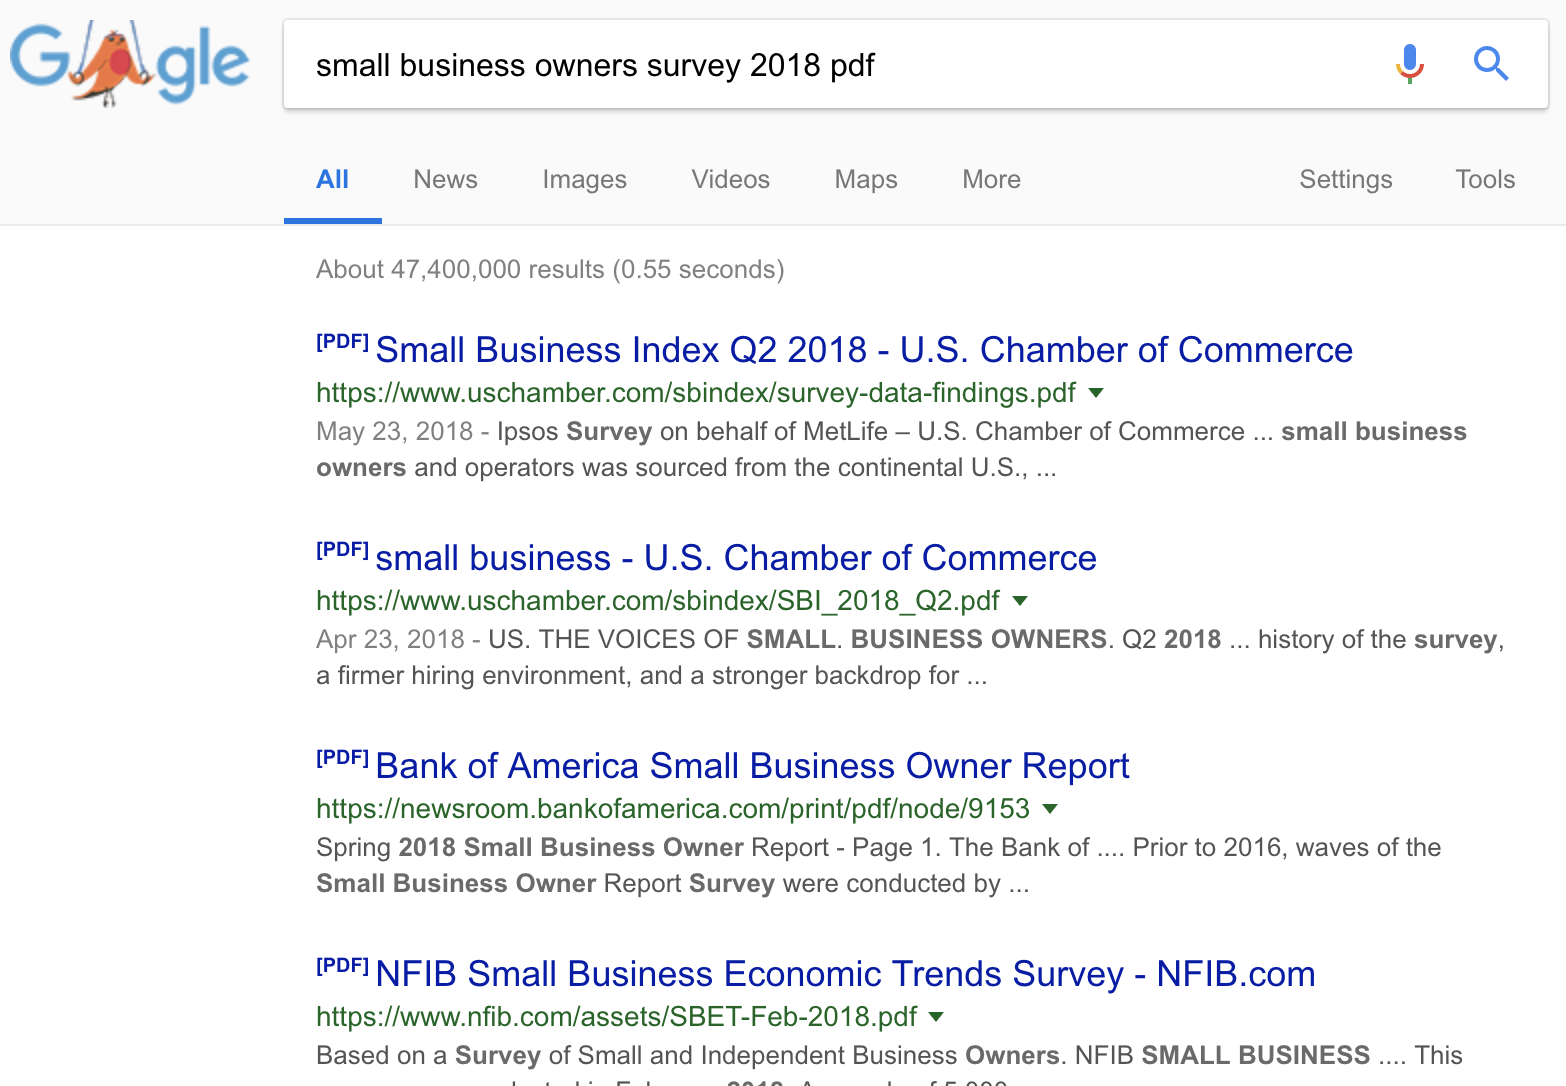Viewport: 1566px width, 1086px height.
Task: Expand dropdown arrow beside SBET-Feb-2018.pdf URL
Action: pos(936,1017)
